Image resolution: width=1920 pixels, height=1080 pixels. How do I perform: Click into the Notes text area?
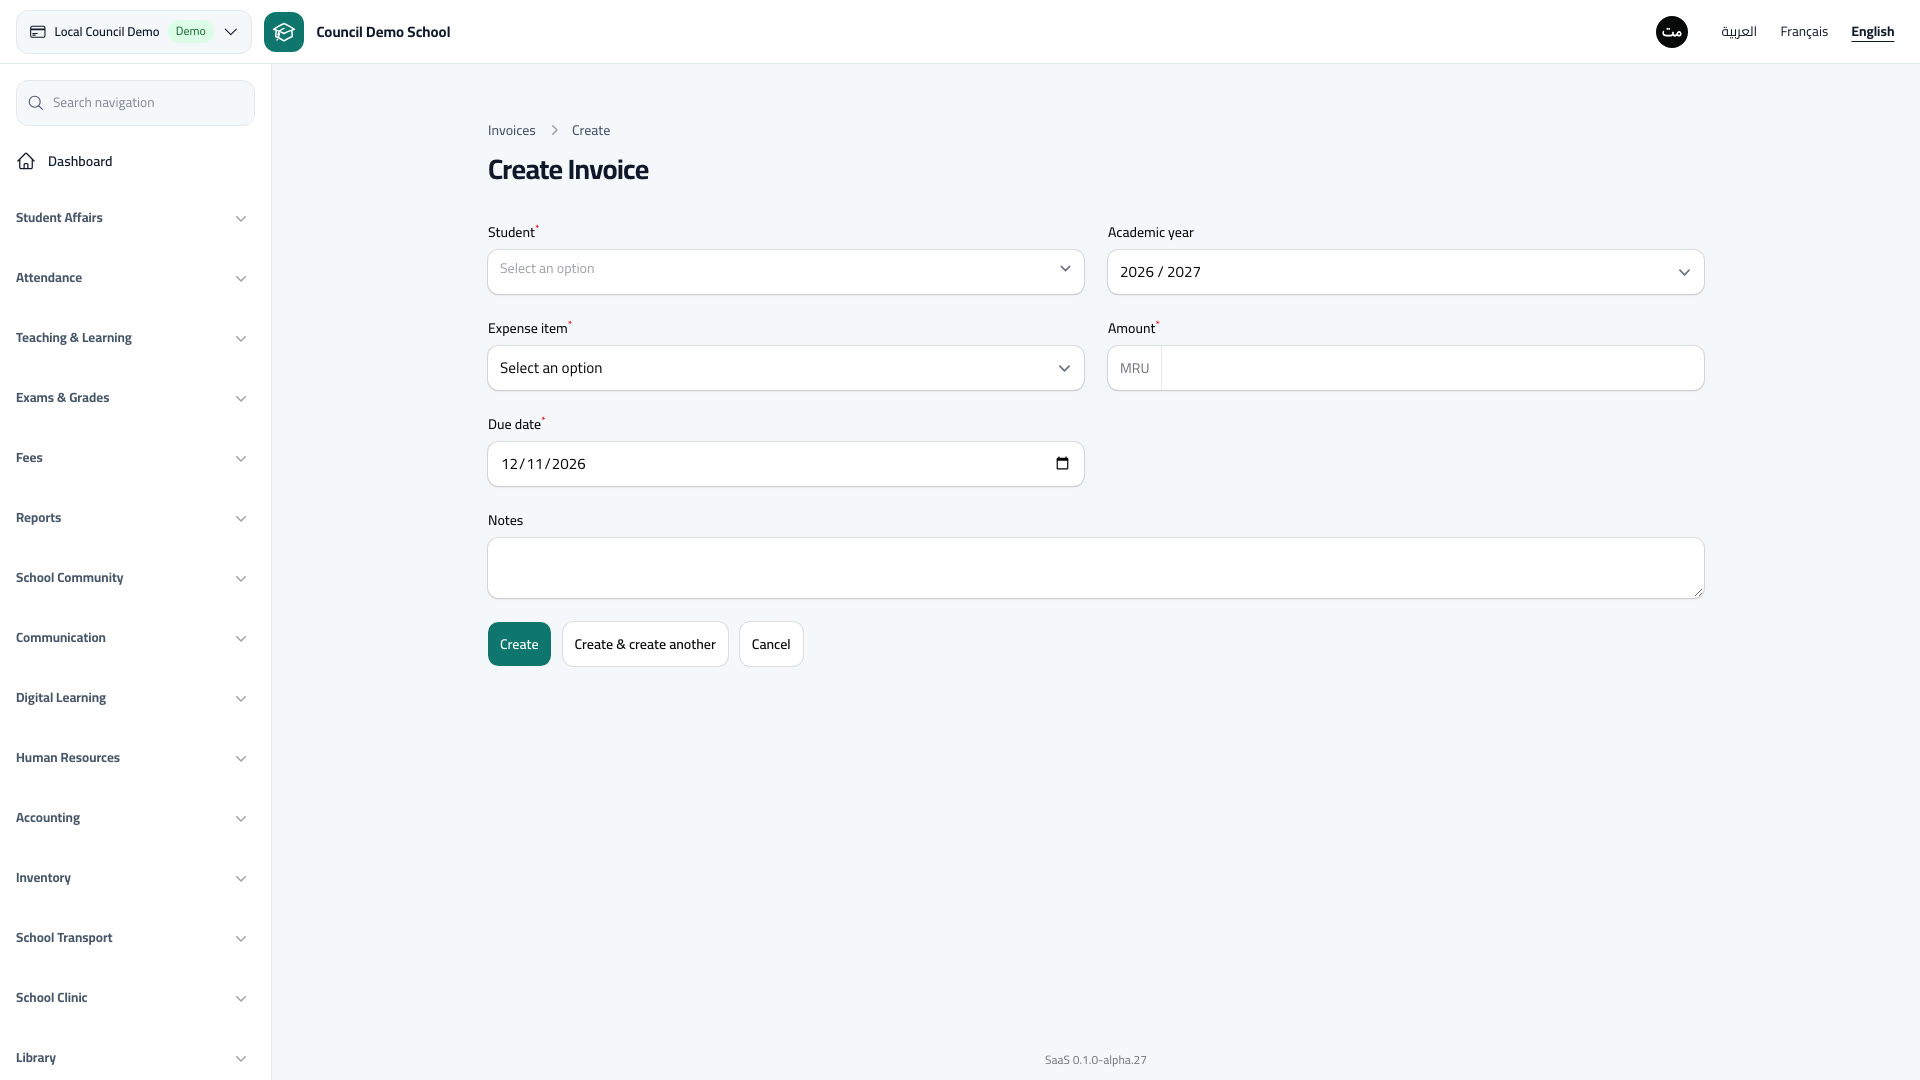[x=1096, y=568]
